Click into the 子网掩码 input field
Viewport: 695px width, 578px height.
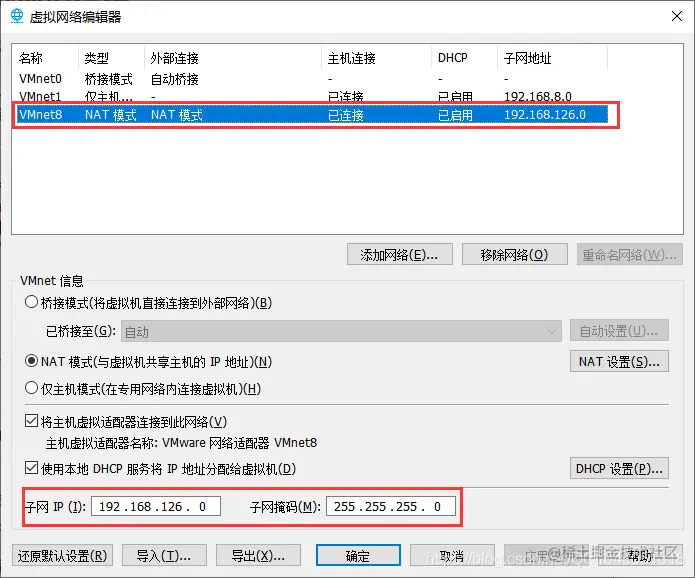(390, 506)
